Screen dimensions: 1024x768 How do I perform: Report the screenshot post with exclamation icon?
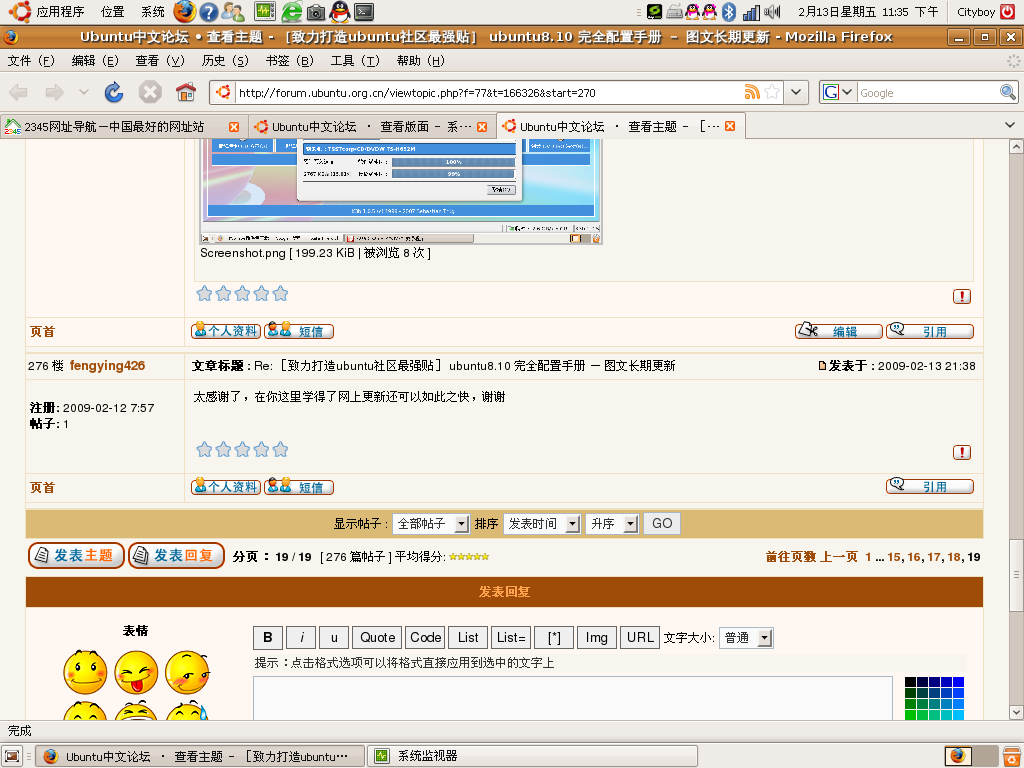click(x=961, y=296)
